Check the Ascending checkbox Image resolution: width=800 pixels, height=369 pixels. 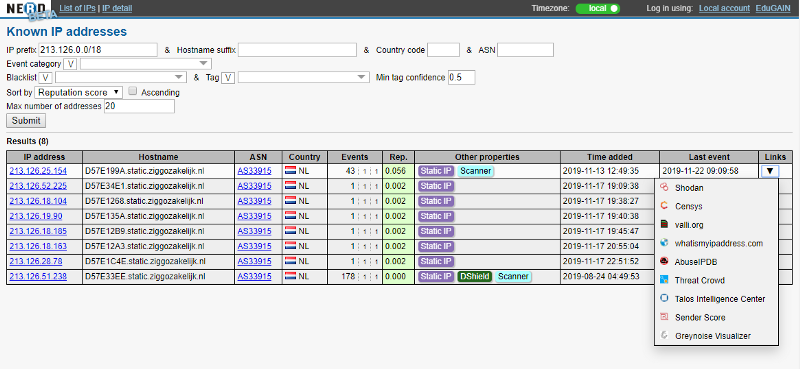coord(133,91)
